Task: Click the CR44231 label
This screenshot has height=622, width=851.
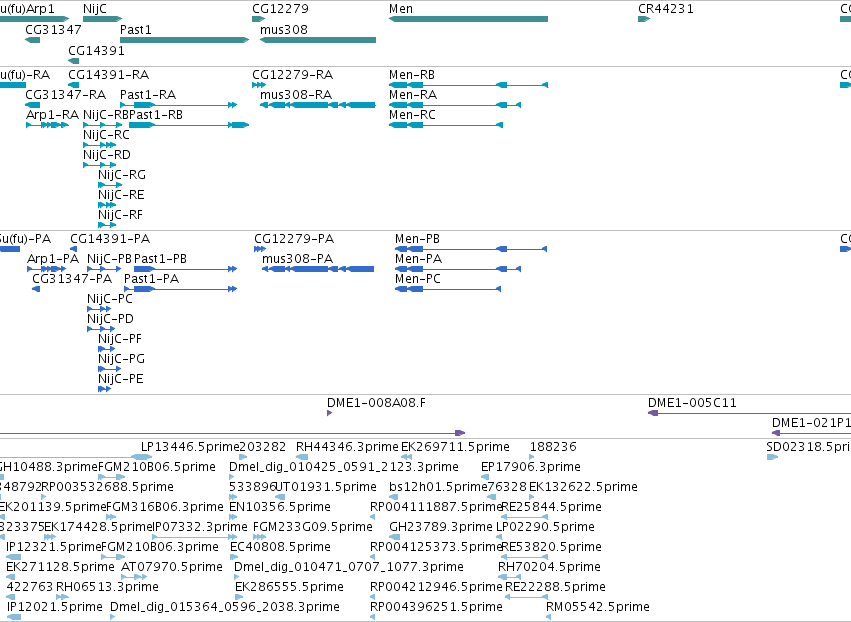Action: click(x=666, y=9)
